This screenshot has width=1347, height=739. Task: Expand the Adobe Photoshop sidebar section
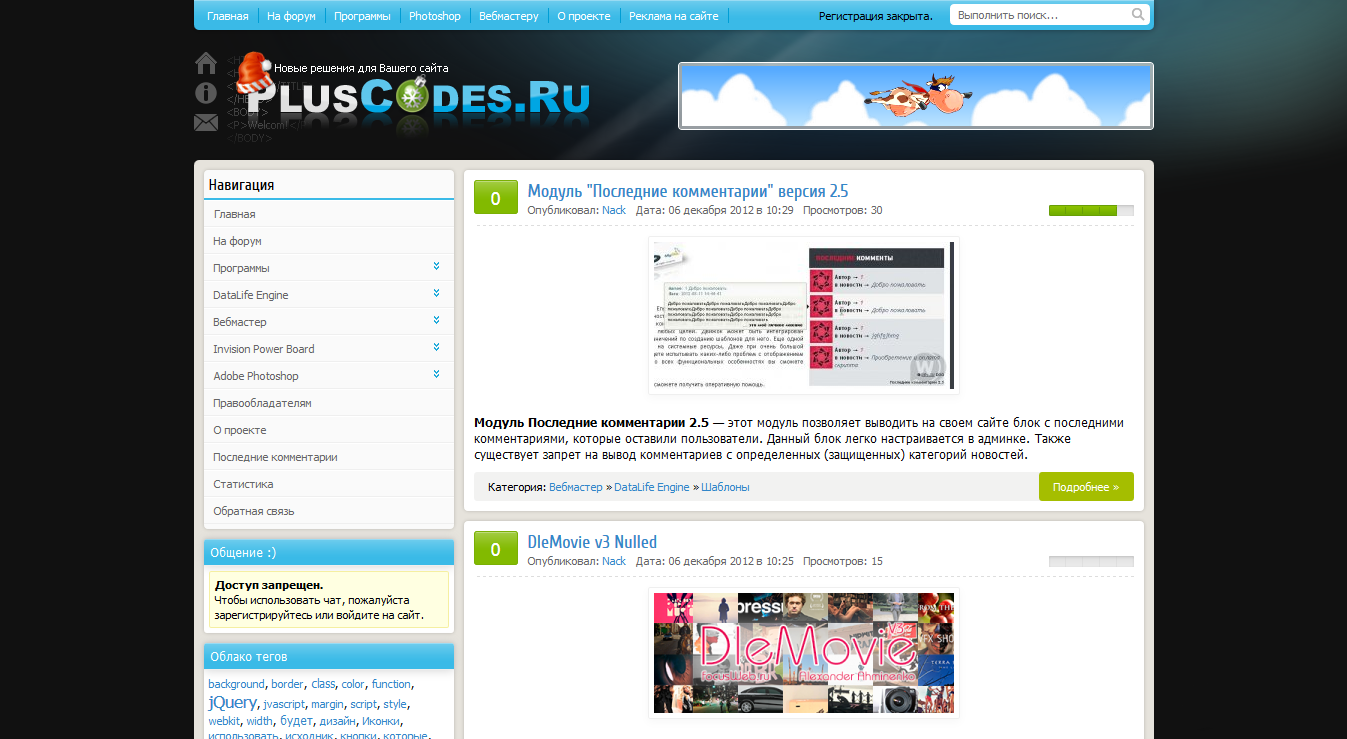pos(437,375)
